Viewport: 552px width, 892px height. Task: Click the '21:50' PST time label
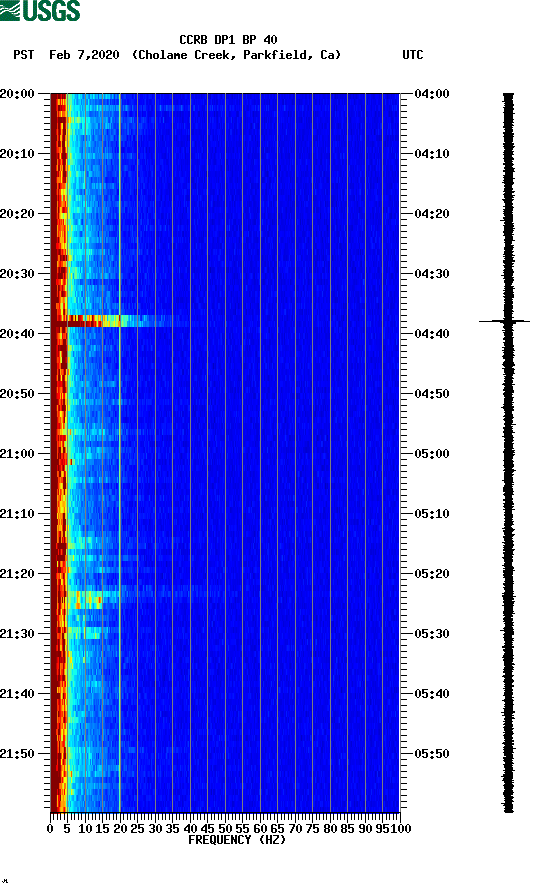[x=17, y=754]
